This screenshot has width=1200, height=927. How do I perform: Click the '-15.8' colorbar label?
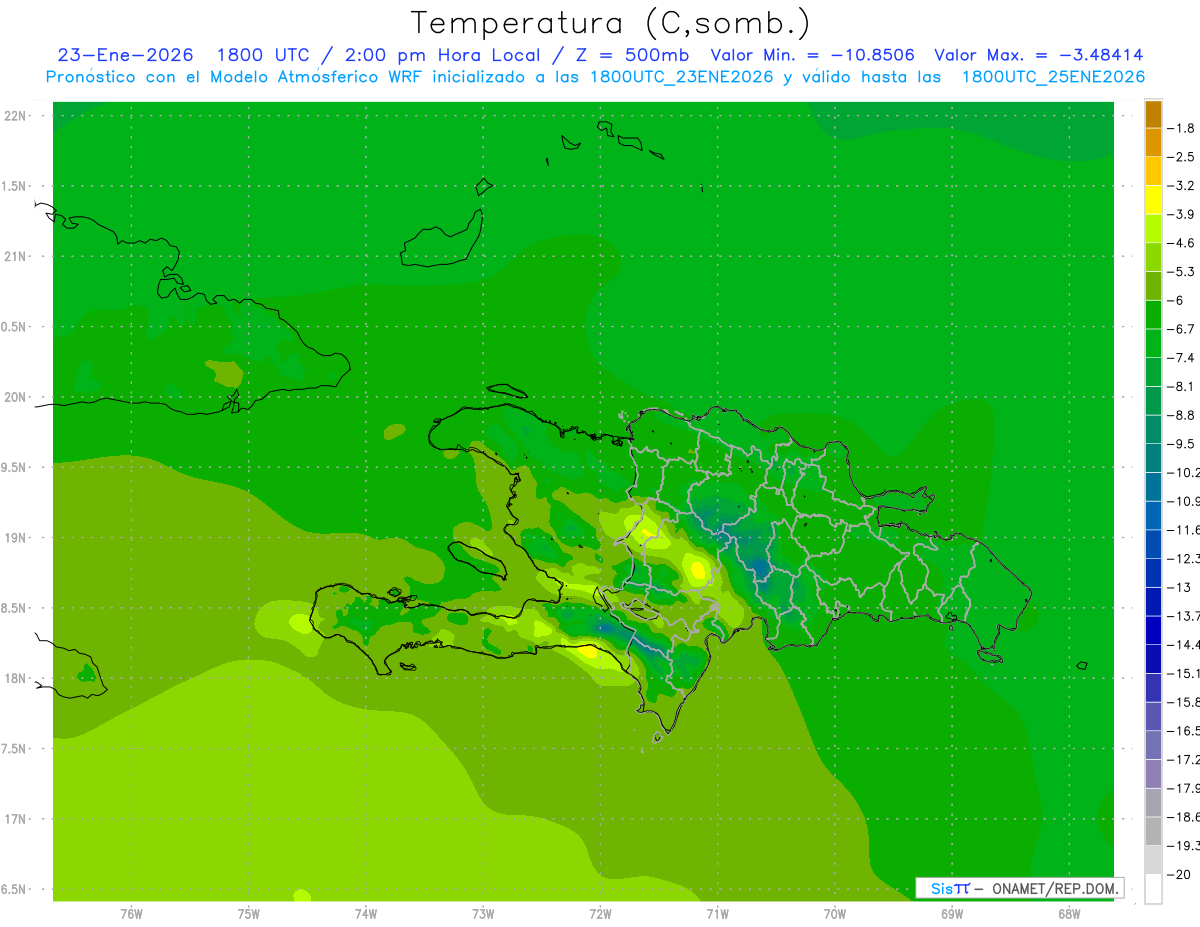click(1183, 702)
